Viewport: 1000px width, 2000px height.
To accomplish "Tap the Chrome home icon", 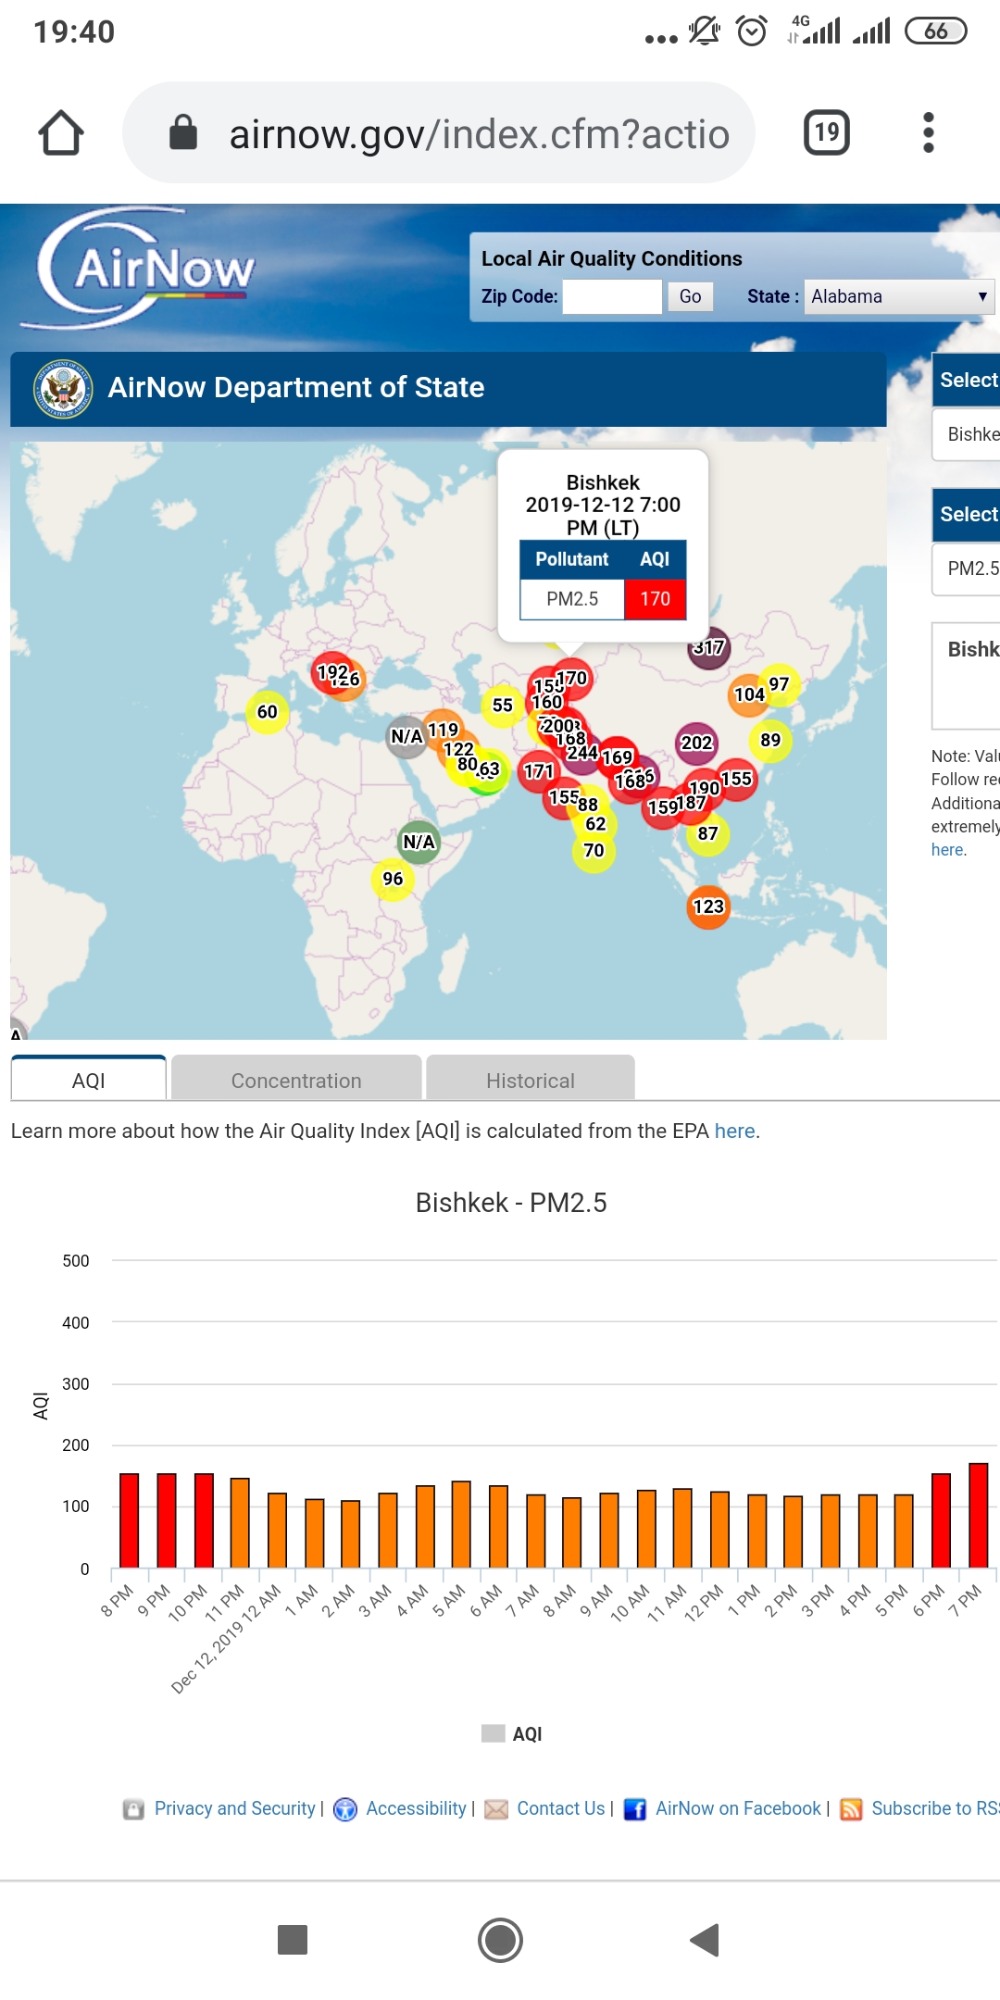I will point(61,133).
